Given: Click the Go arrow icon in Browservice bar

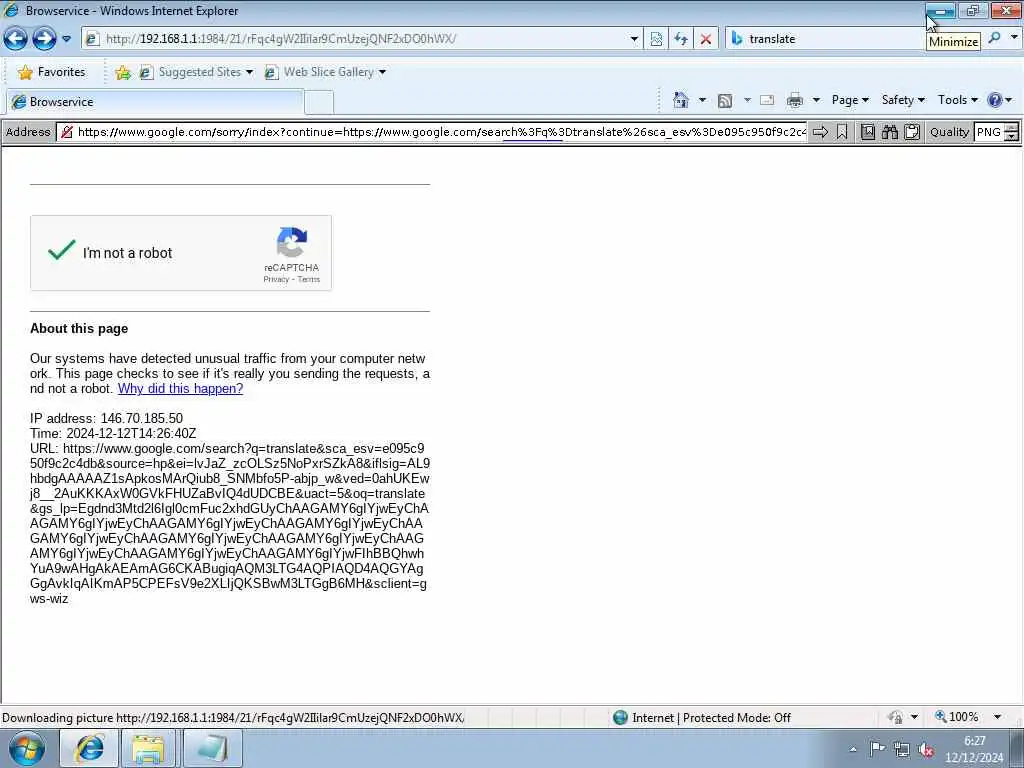Looking at the screenshot, I should pos(820,133).
